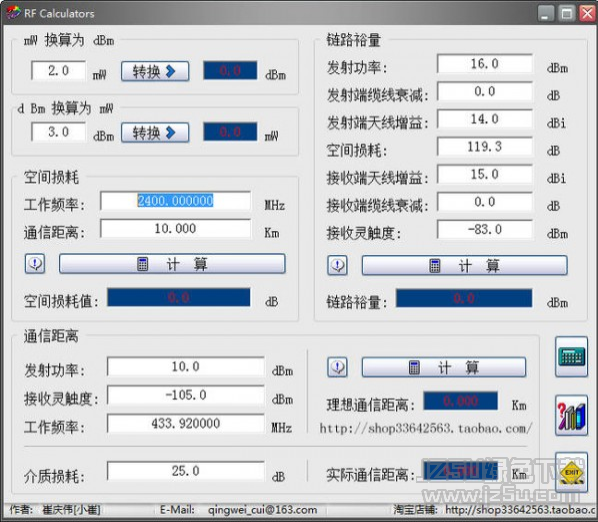Click info icon in 空间损耗 section
Image resolution: width=598 pixels, height=522 pixels.
click(x=35, y=263)
